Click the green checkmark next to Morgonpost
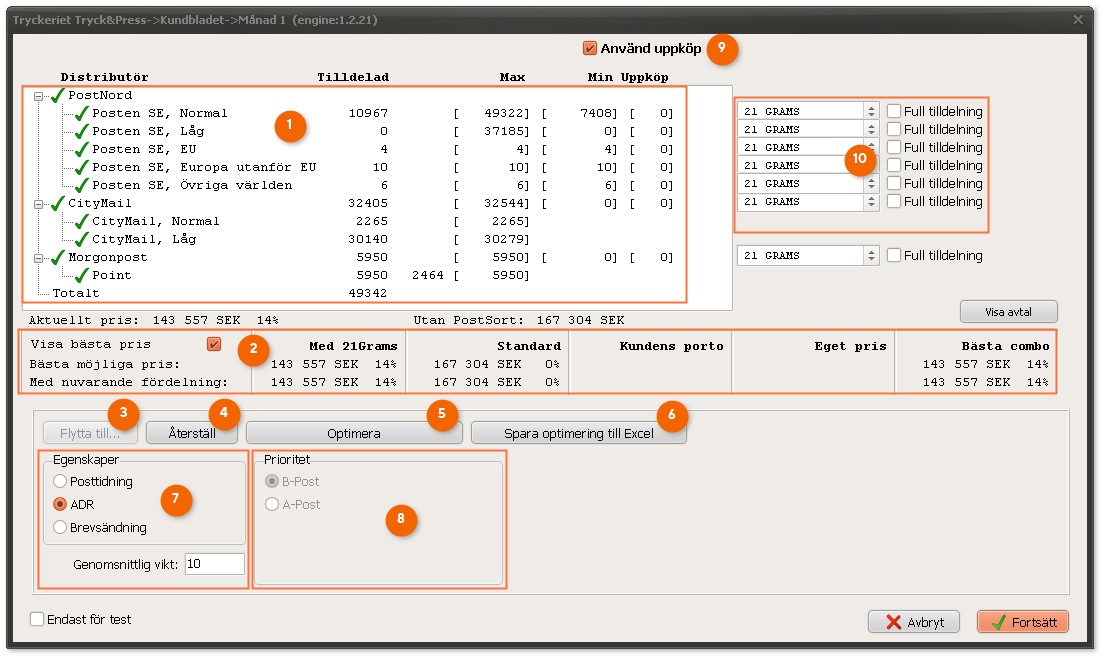Screen dimensions: 1104x659 coord(58,257)
